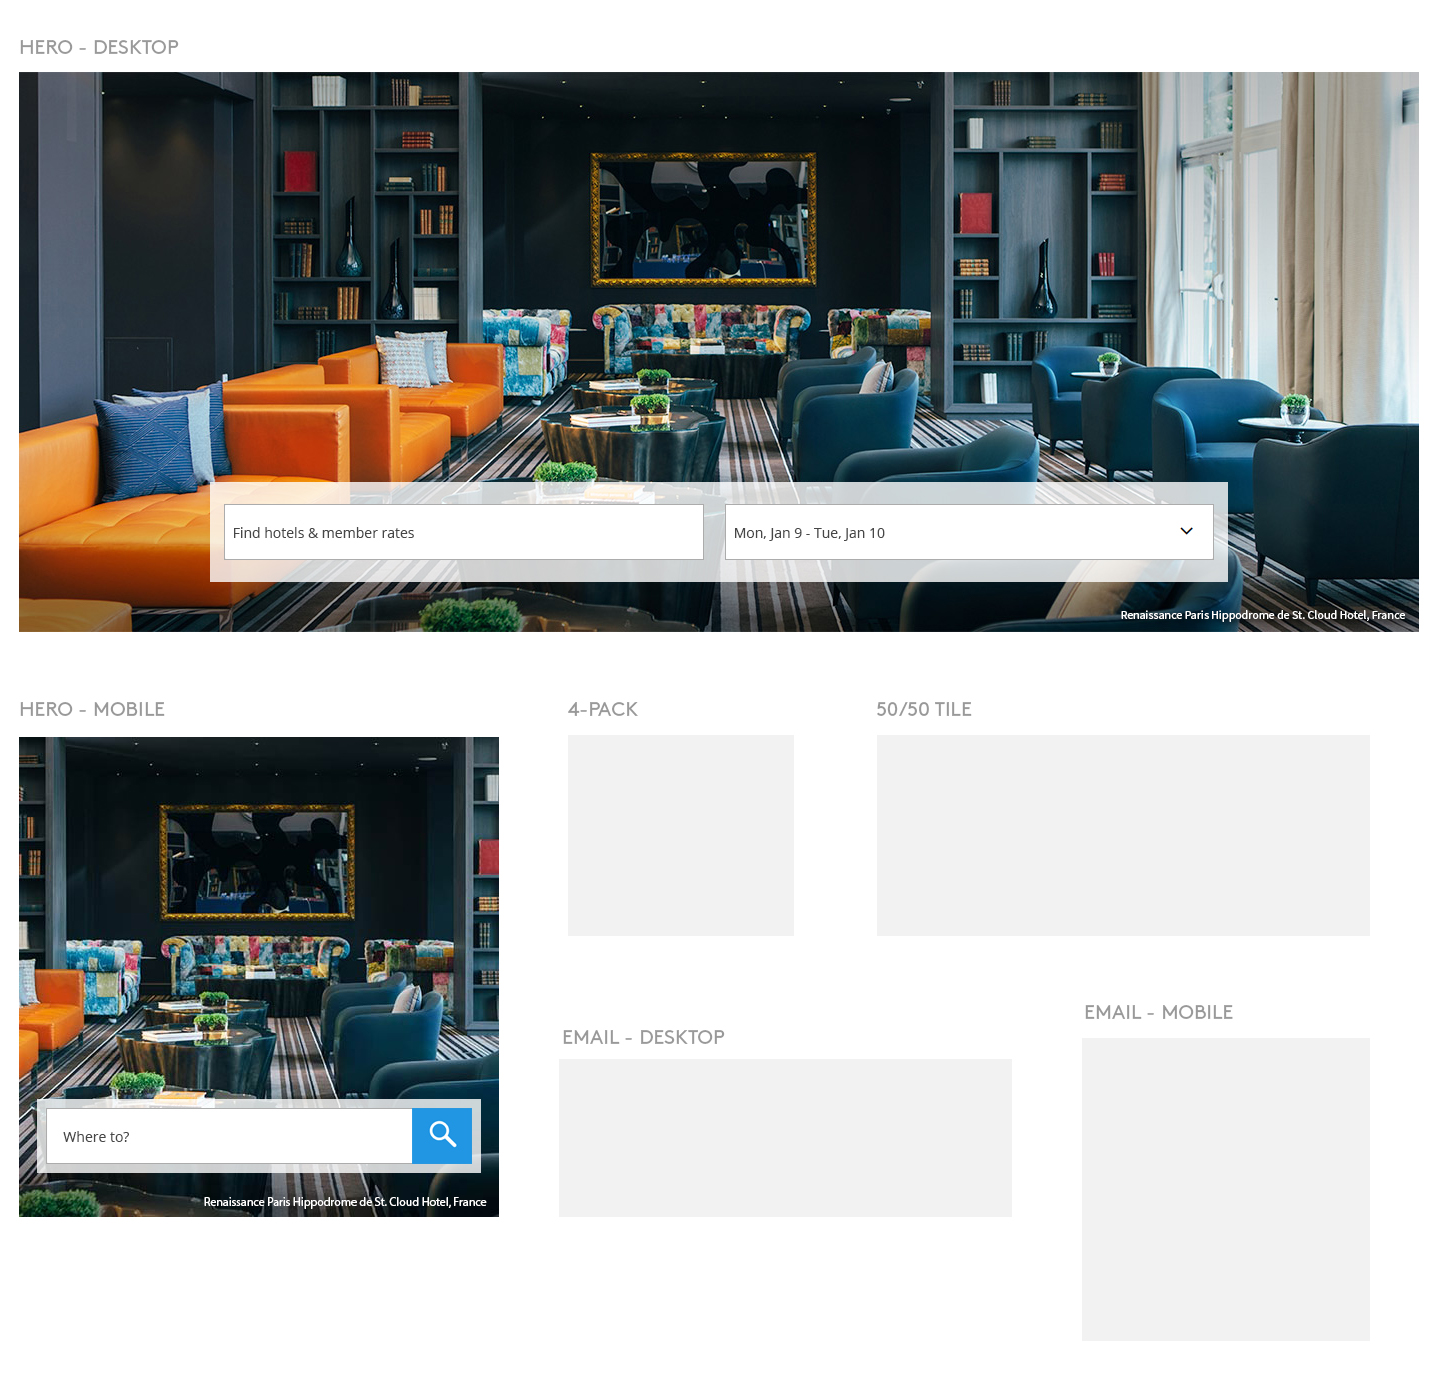Select the Email - Mobile placeholder box
Viewport: 1440px width, 1374px height.
[x=1225, y=1189]
